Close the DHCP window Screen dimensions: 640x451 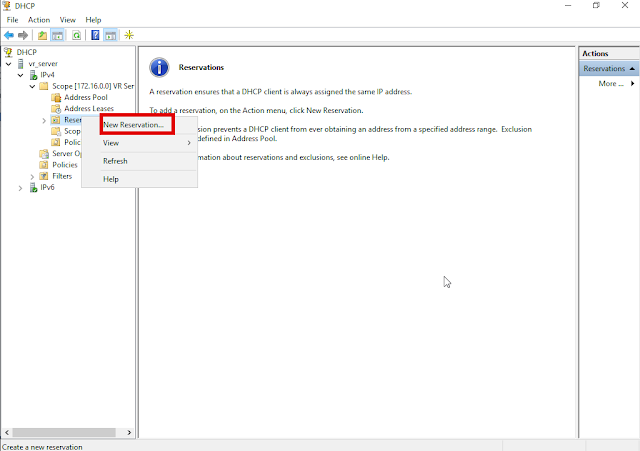click(625, 6)
